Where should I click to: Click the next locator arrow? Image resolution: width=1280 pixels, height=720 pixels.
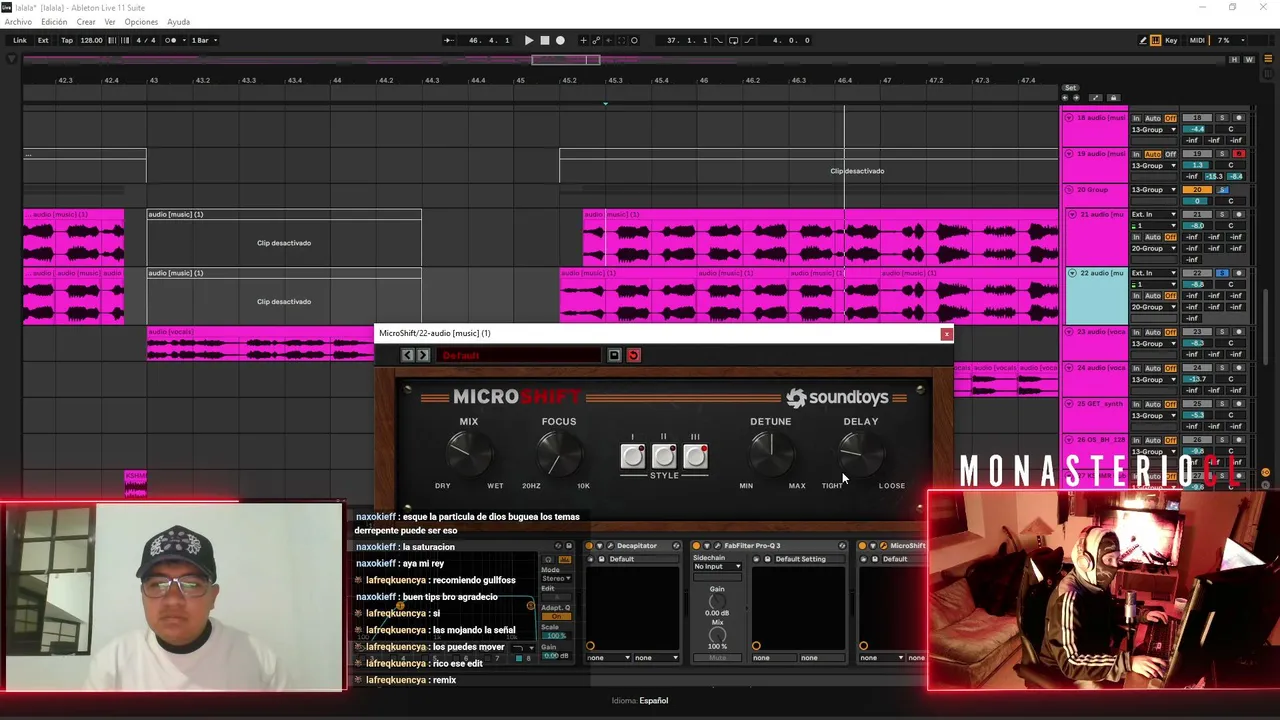[x=1075, y=98]
